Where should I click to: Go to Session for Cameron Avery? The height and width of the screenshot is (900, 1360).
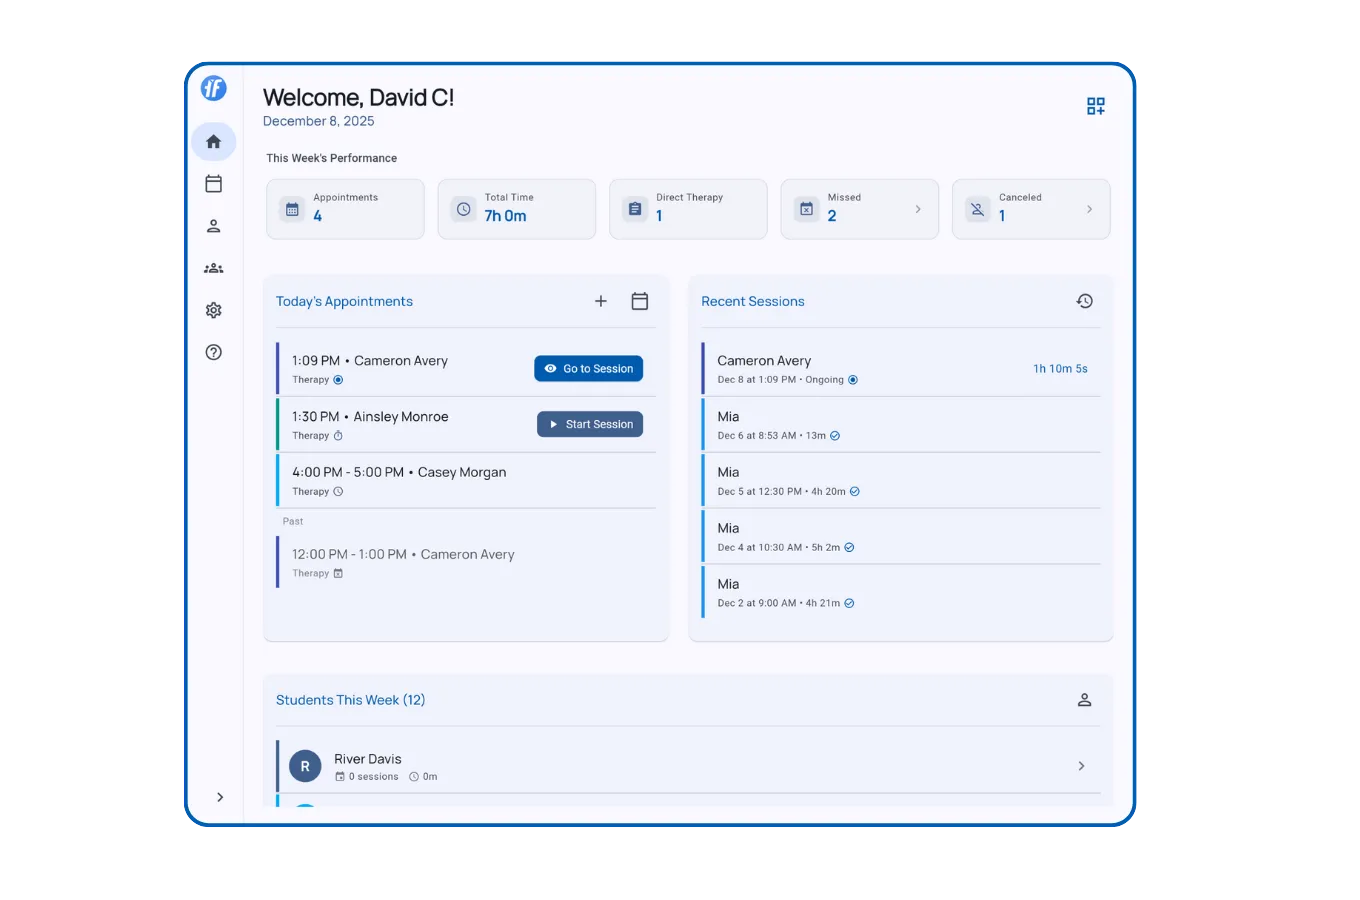(588, 368)
